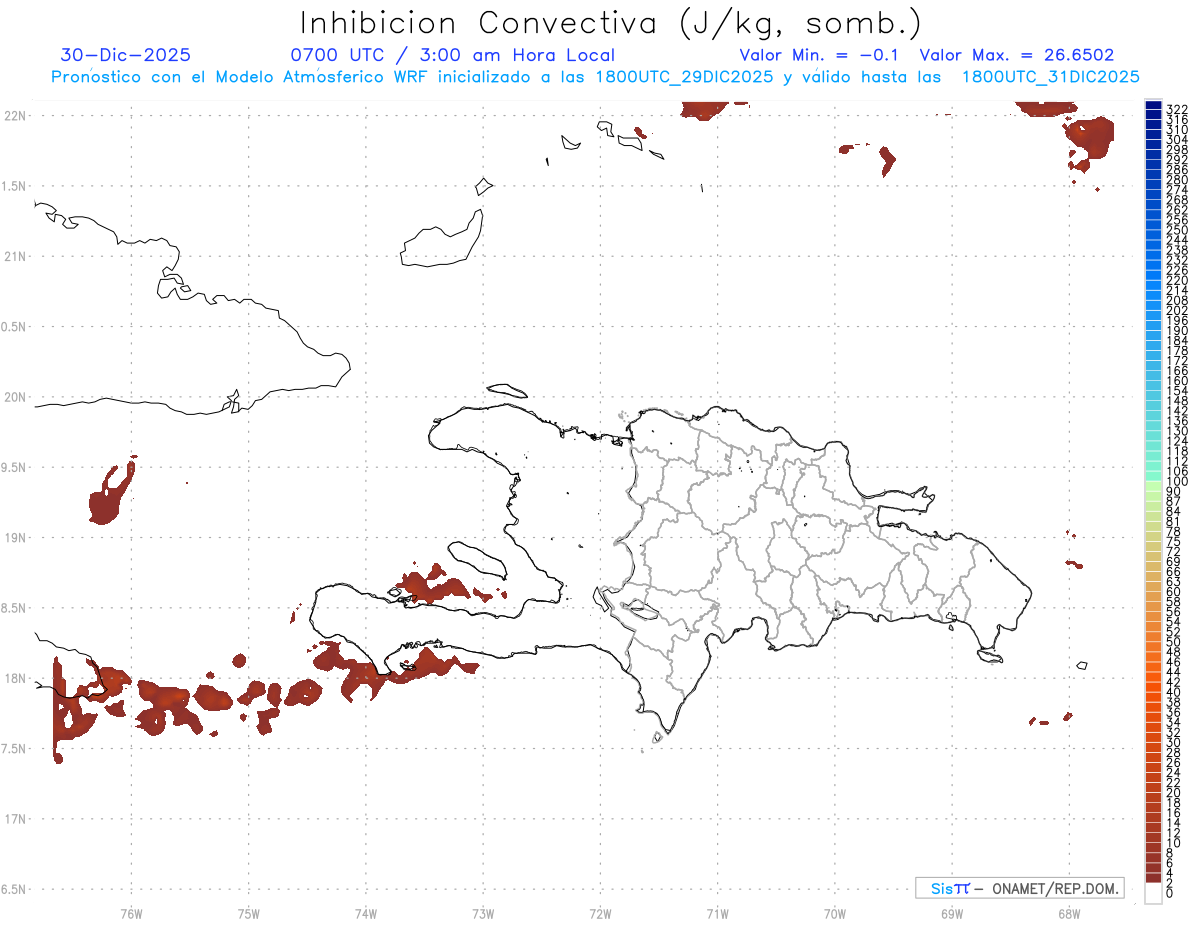The image size is (1200, 927).
Task: Click the '22N' latitude label
Action: (x=16, y=115)
